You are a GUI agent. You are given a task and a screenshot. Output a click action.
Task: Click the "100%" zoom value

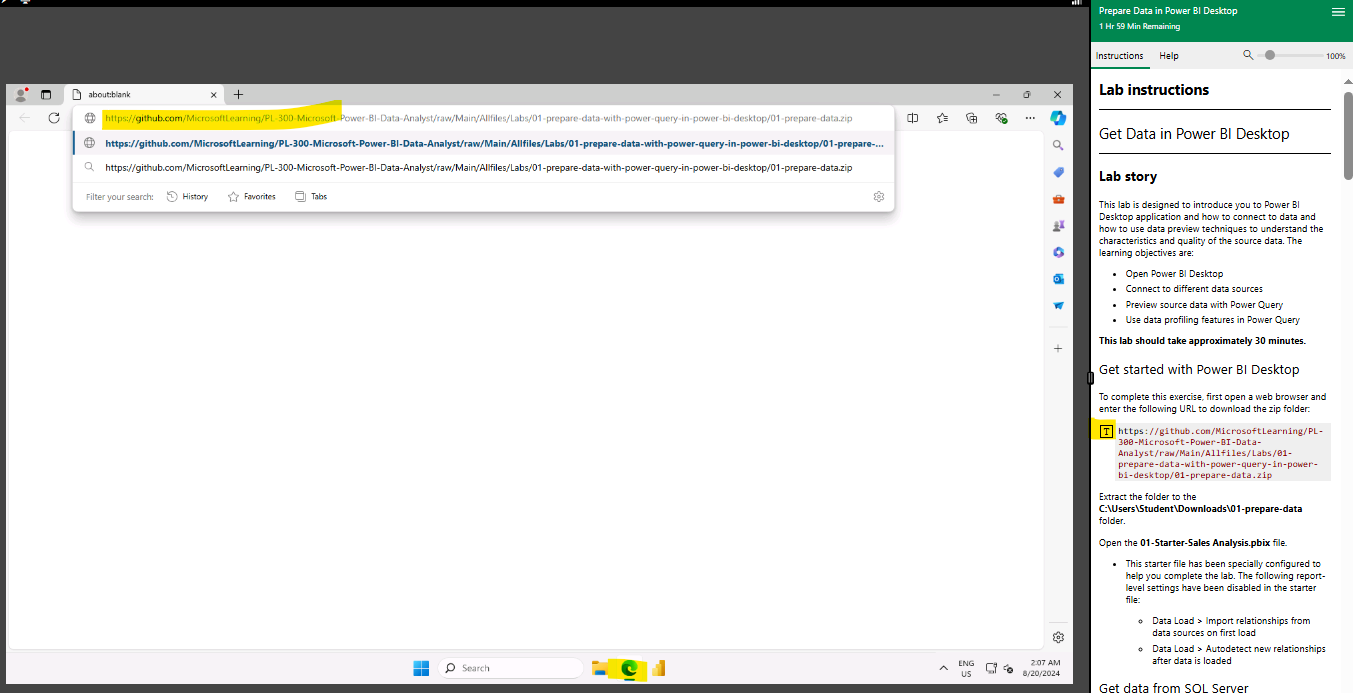[x=1336, y=56]
